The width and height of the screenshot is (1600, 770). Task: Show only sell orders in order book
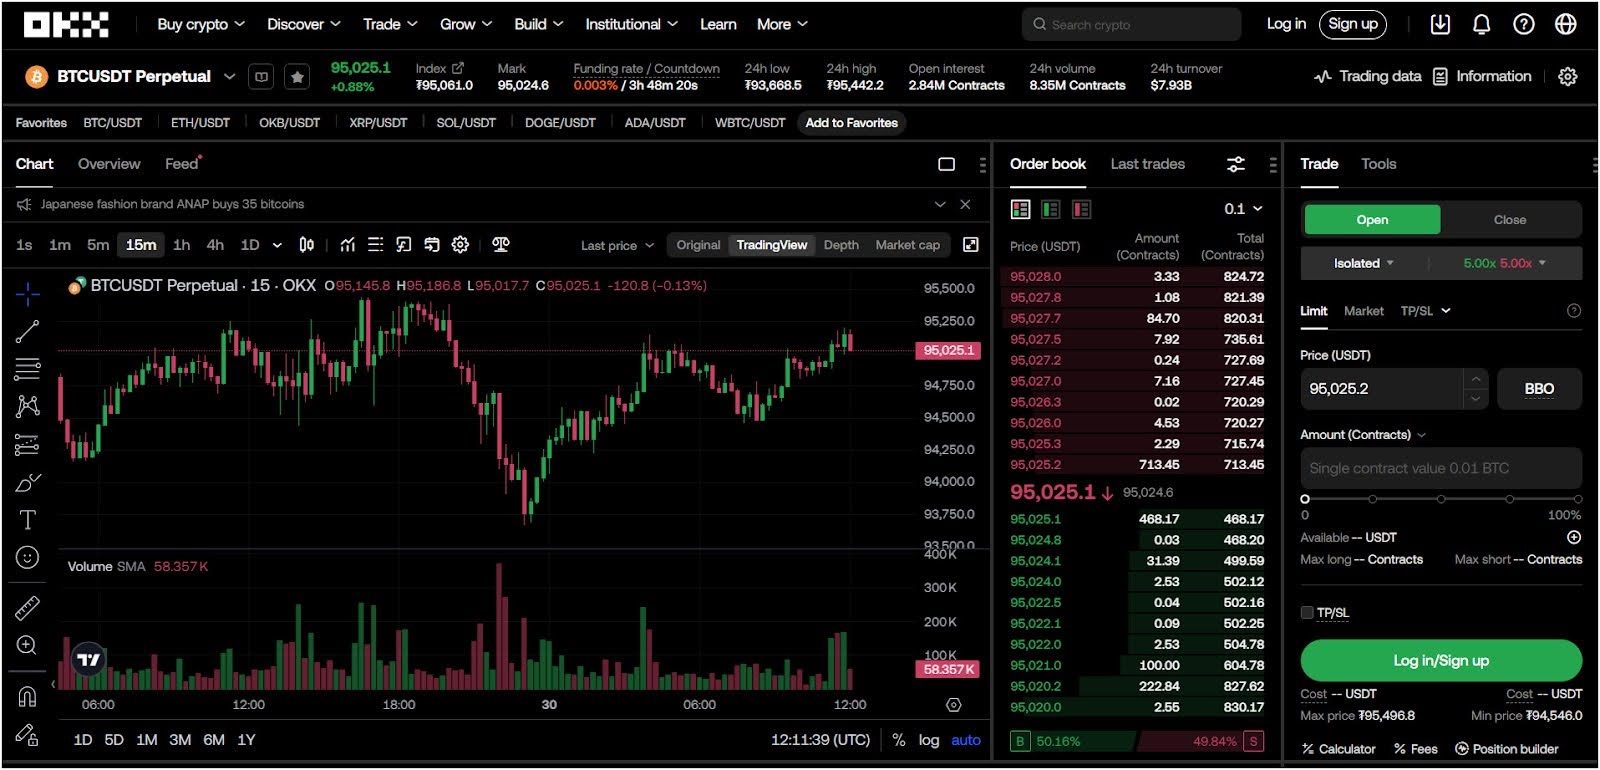click(1081, 209)
